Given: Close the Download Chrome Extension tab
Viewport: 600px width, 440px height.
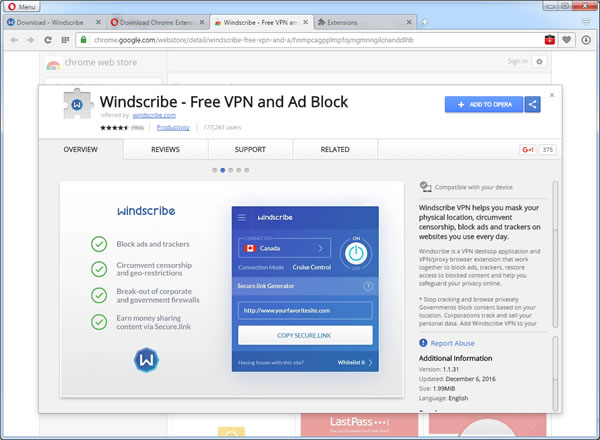Looking at the screenshot, I should 202,22.
